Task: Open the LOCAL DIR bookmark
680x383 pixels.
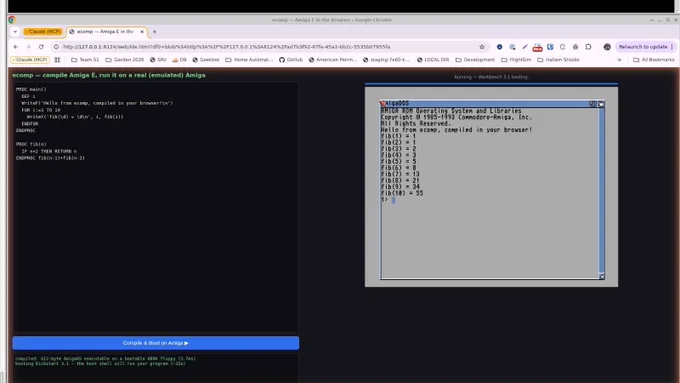Action: [x=433, y=60]
